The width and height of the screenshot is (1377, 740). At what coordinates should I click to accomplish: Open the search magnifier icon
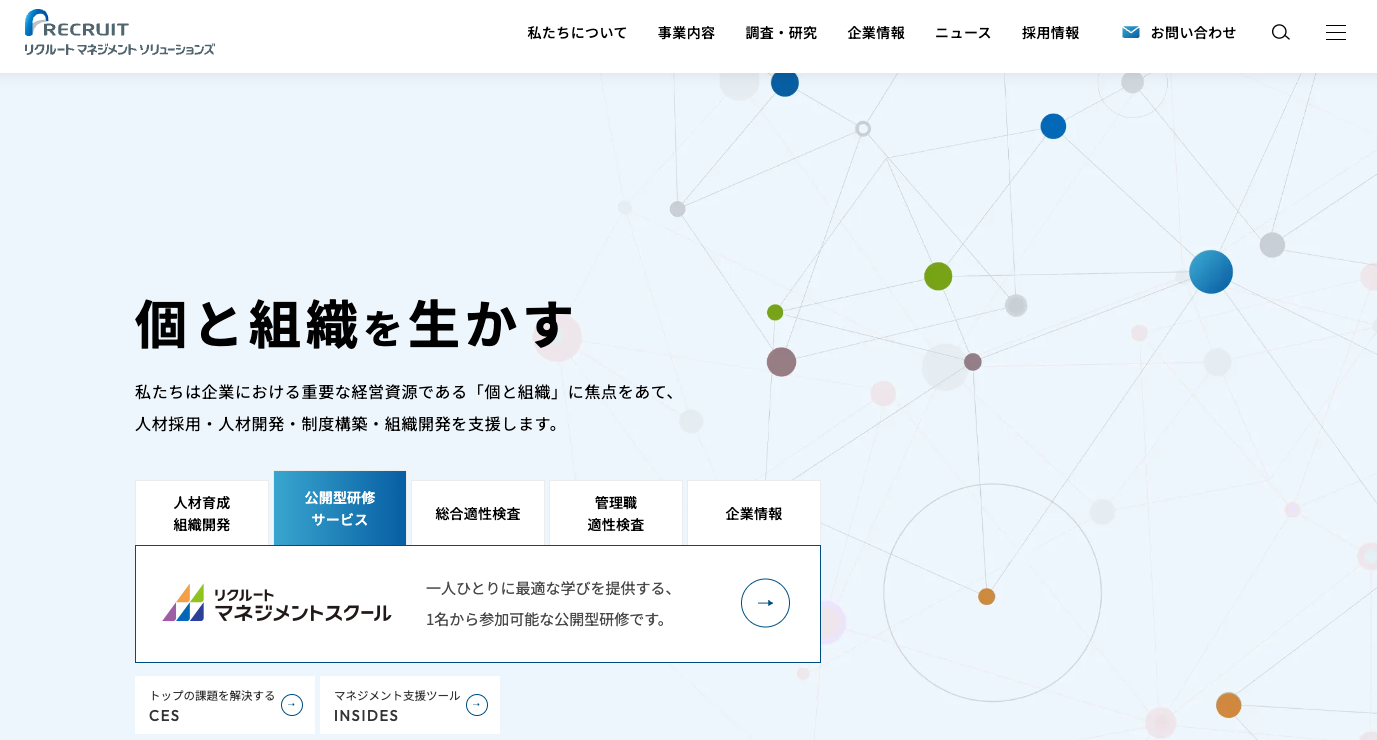[1280, 32]
